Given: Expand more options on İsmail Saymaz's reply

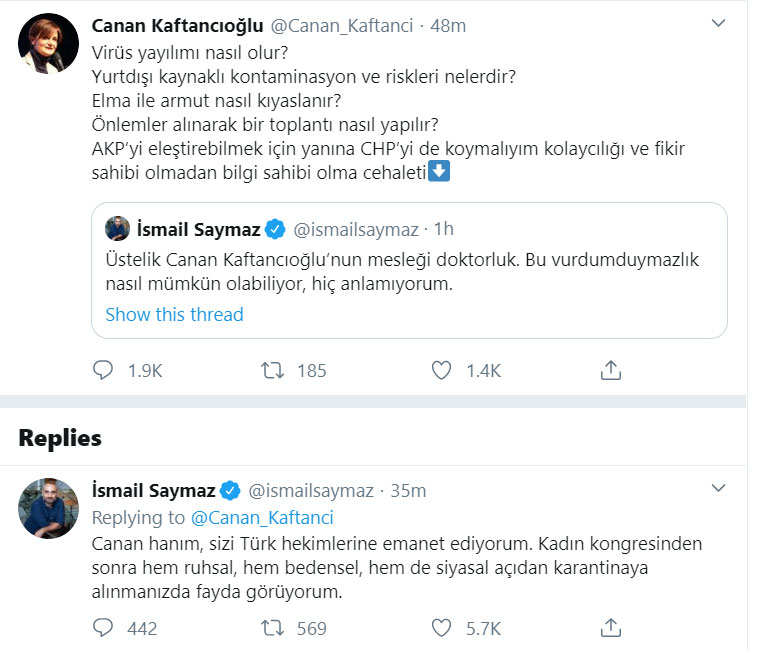Looking at the screenshot, I should [717, 488].
